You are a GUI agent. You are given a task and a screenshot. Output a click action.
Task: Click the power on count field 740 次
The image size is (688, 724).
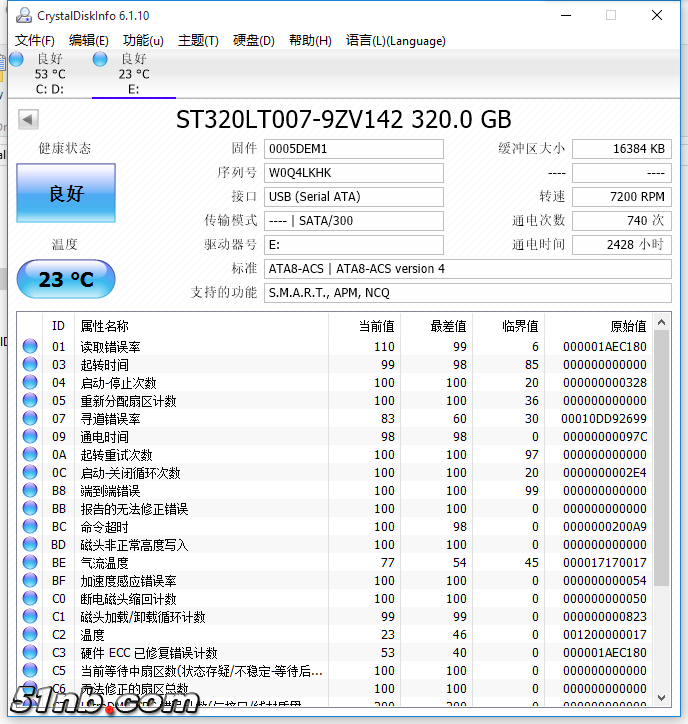[622, 221]
